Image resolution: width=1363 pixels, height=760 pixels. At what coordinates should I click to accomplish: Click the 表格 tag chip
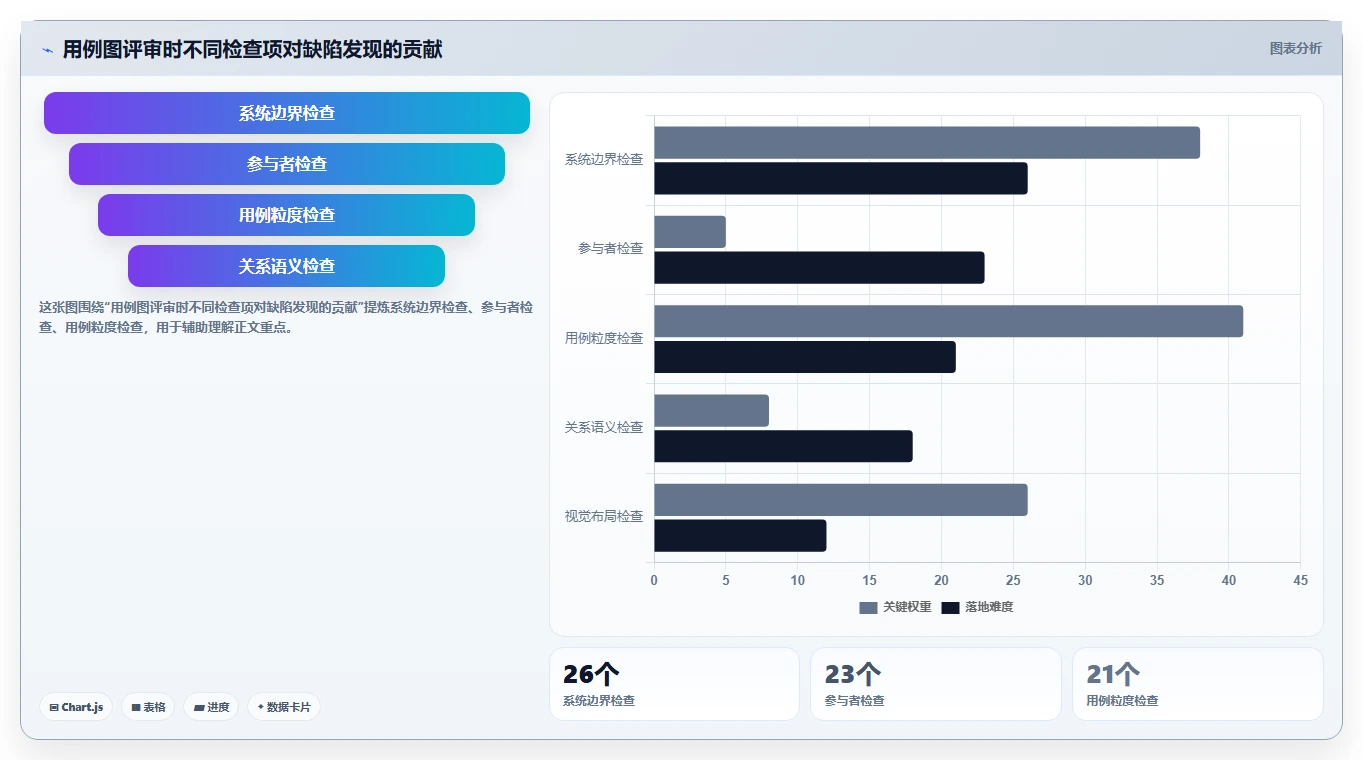tap(148, 707)
